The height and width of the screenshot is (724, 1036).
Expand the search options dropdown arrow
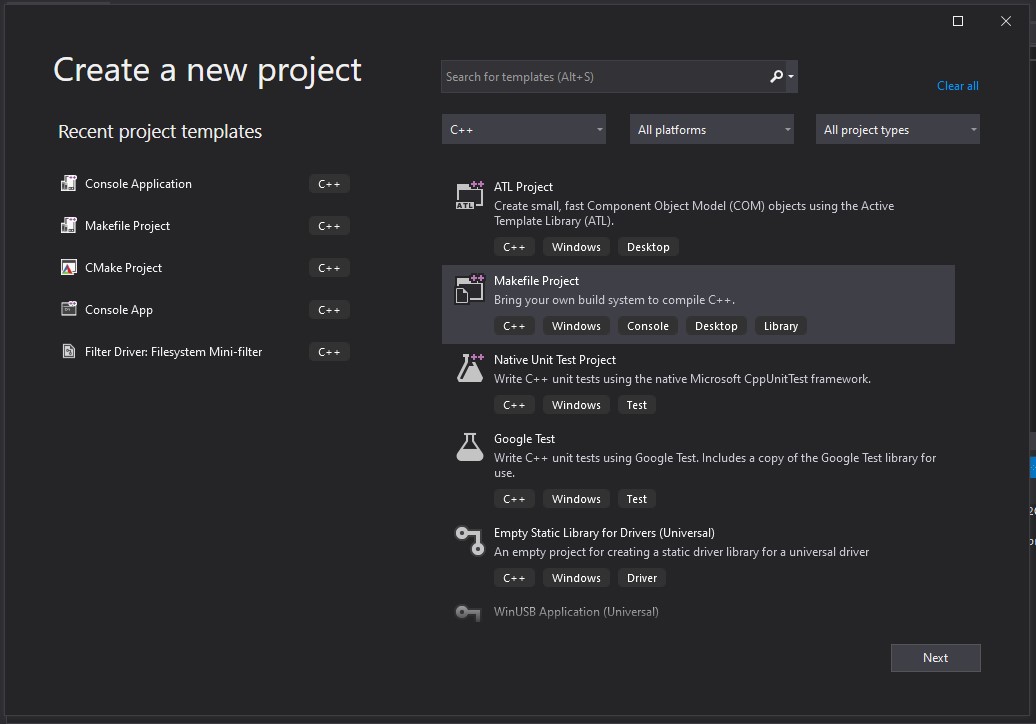click(x=791, y=77)
